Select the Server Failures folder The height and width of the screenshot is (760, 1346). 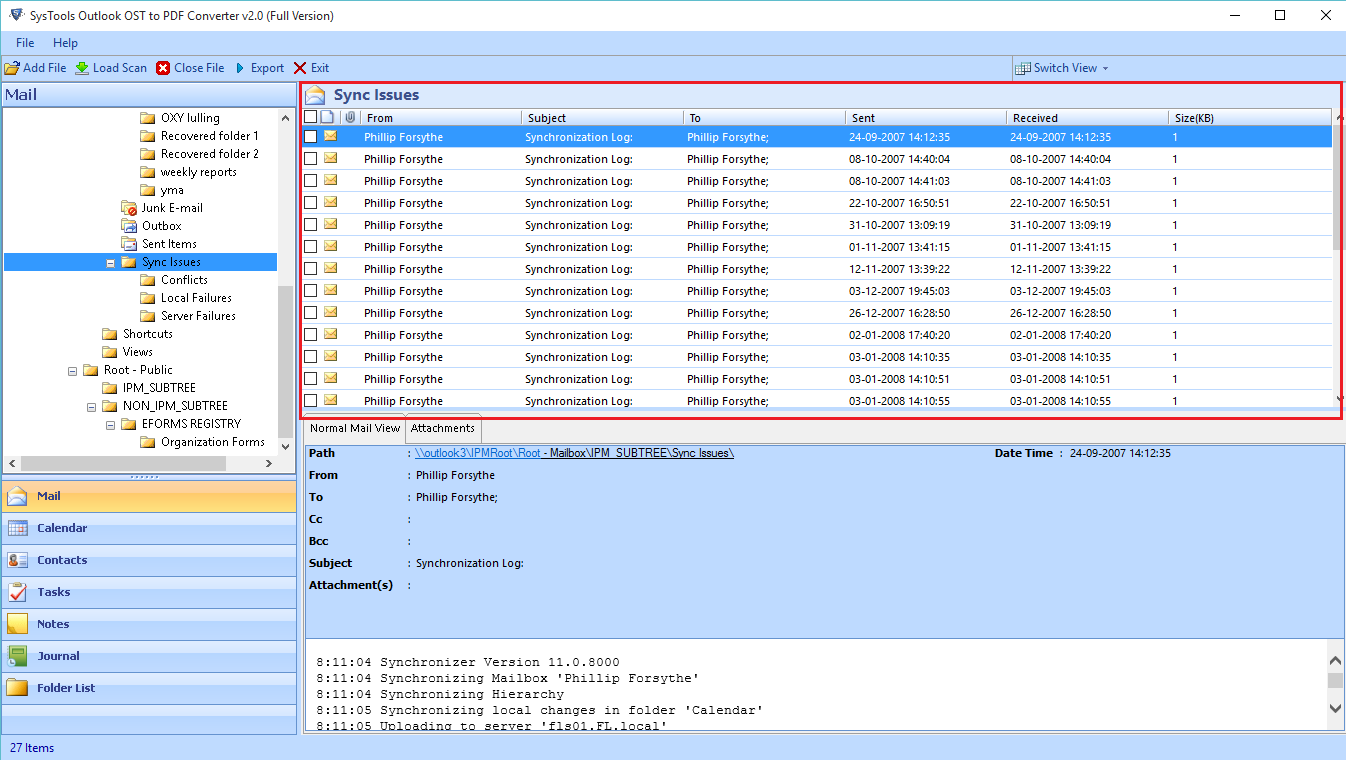[198, 316]
